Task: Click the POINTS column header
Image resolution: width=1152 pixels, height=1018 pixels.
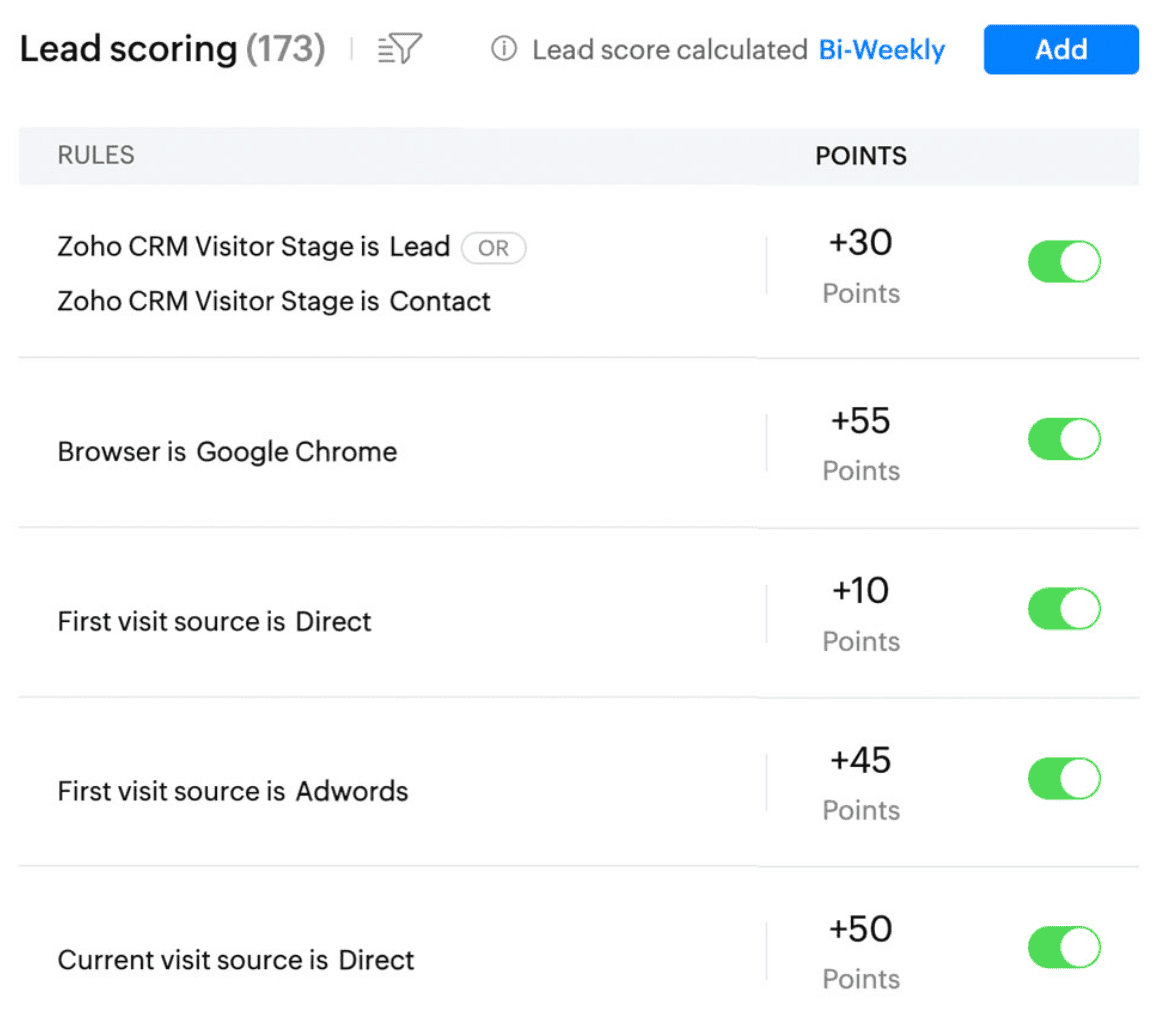Action: point(861,156)
